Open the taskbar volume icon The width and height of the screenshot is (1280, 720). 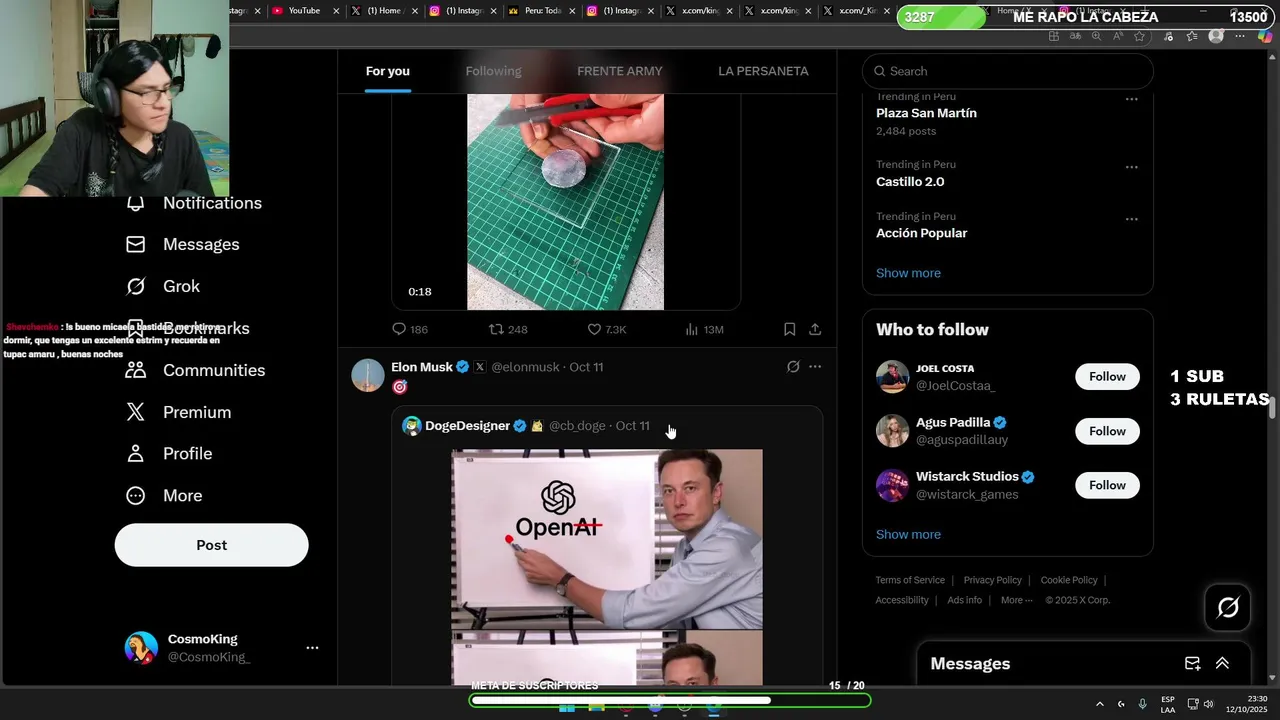coord(1209,704)
